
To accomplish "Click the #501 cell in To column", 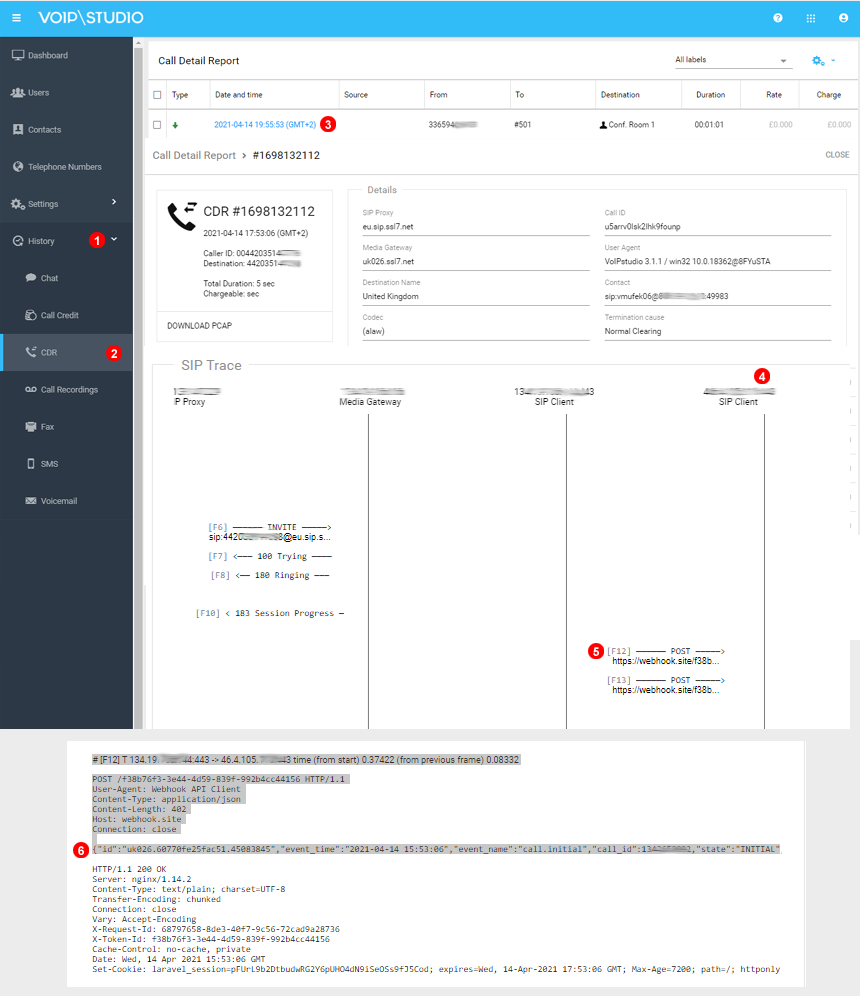I will (522, 125).
